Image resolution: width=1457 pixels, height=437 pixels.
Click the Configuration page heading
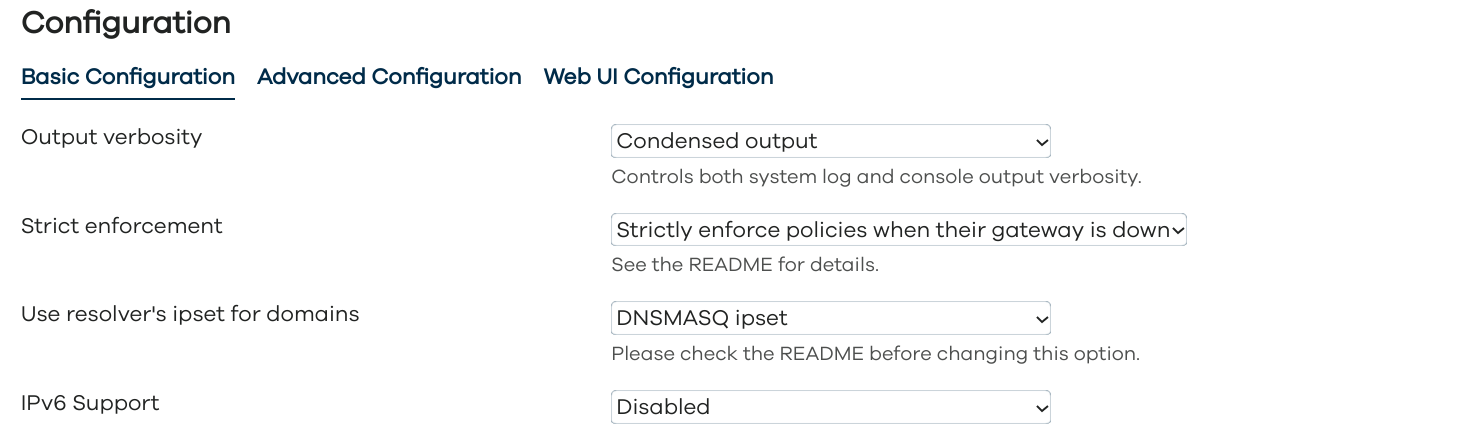126,23
